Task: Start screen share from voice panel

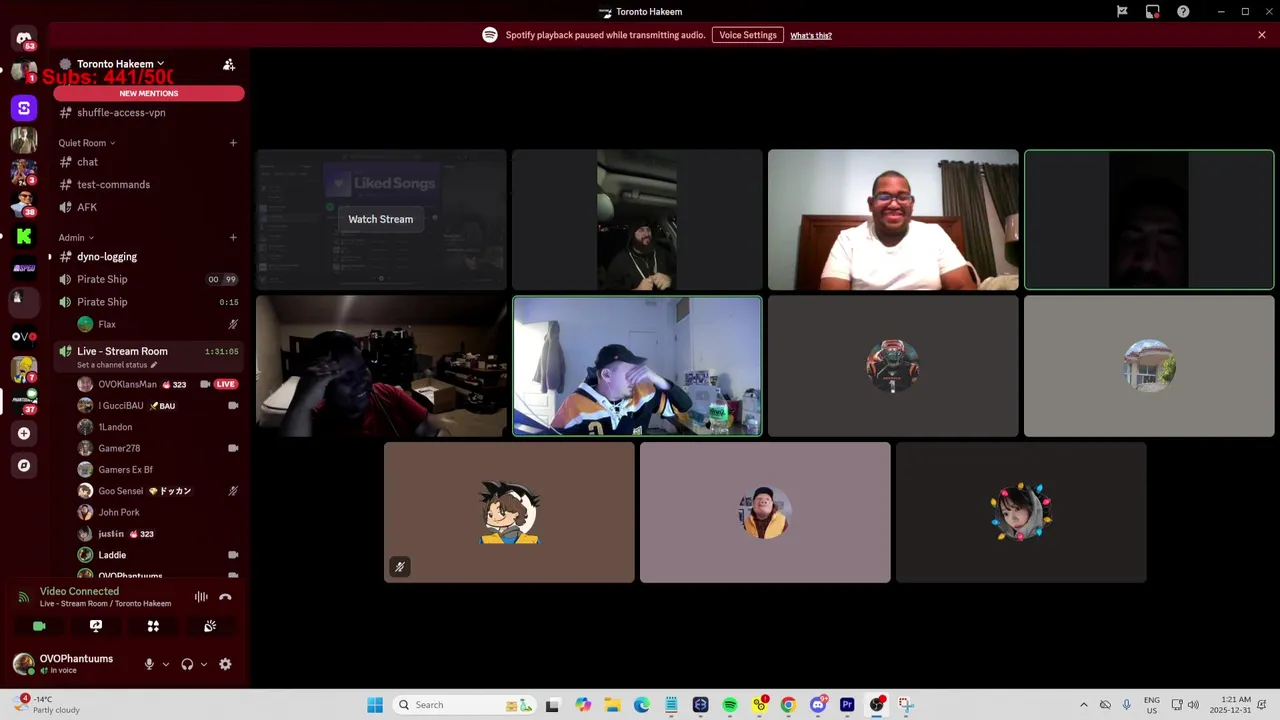Action: pos(96,626)
